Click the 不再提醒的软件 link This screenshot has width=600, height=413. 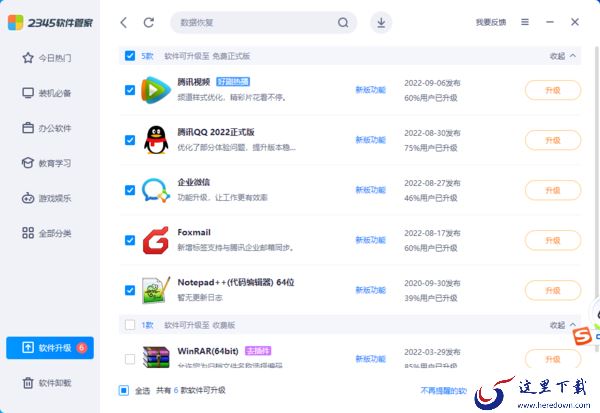(443, 390)
